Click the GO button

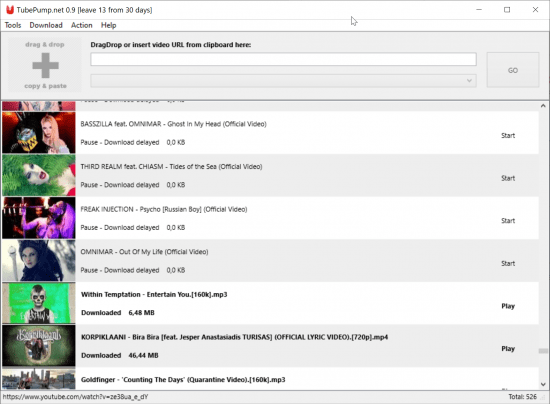point(513,70)
